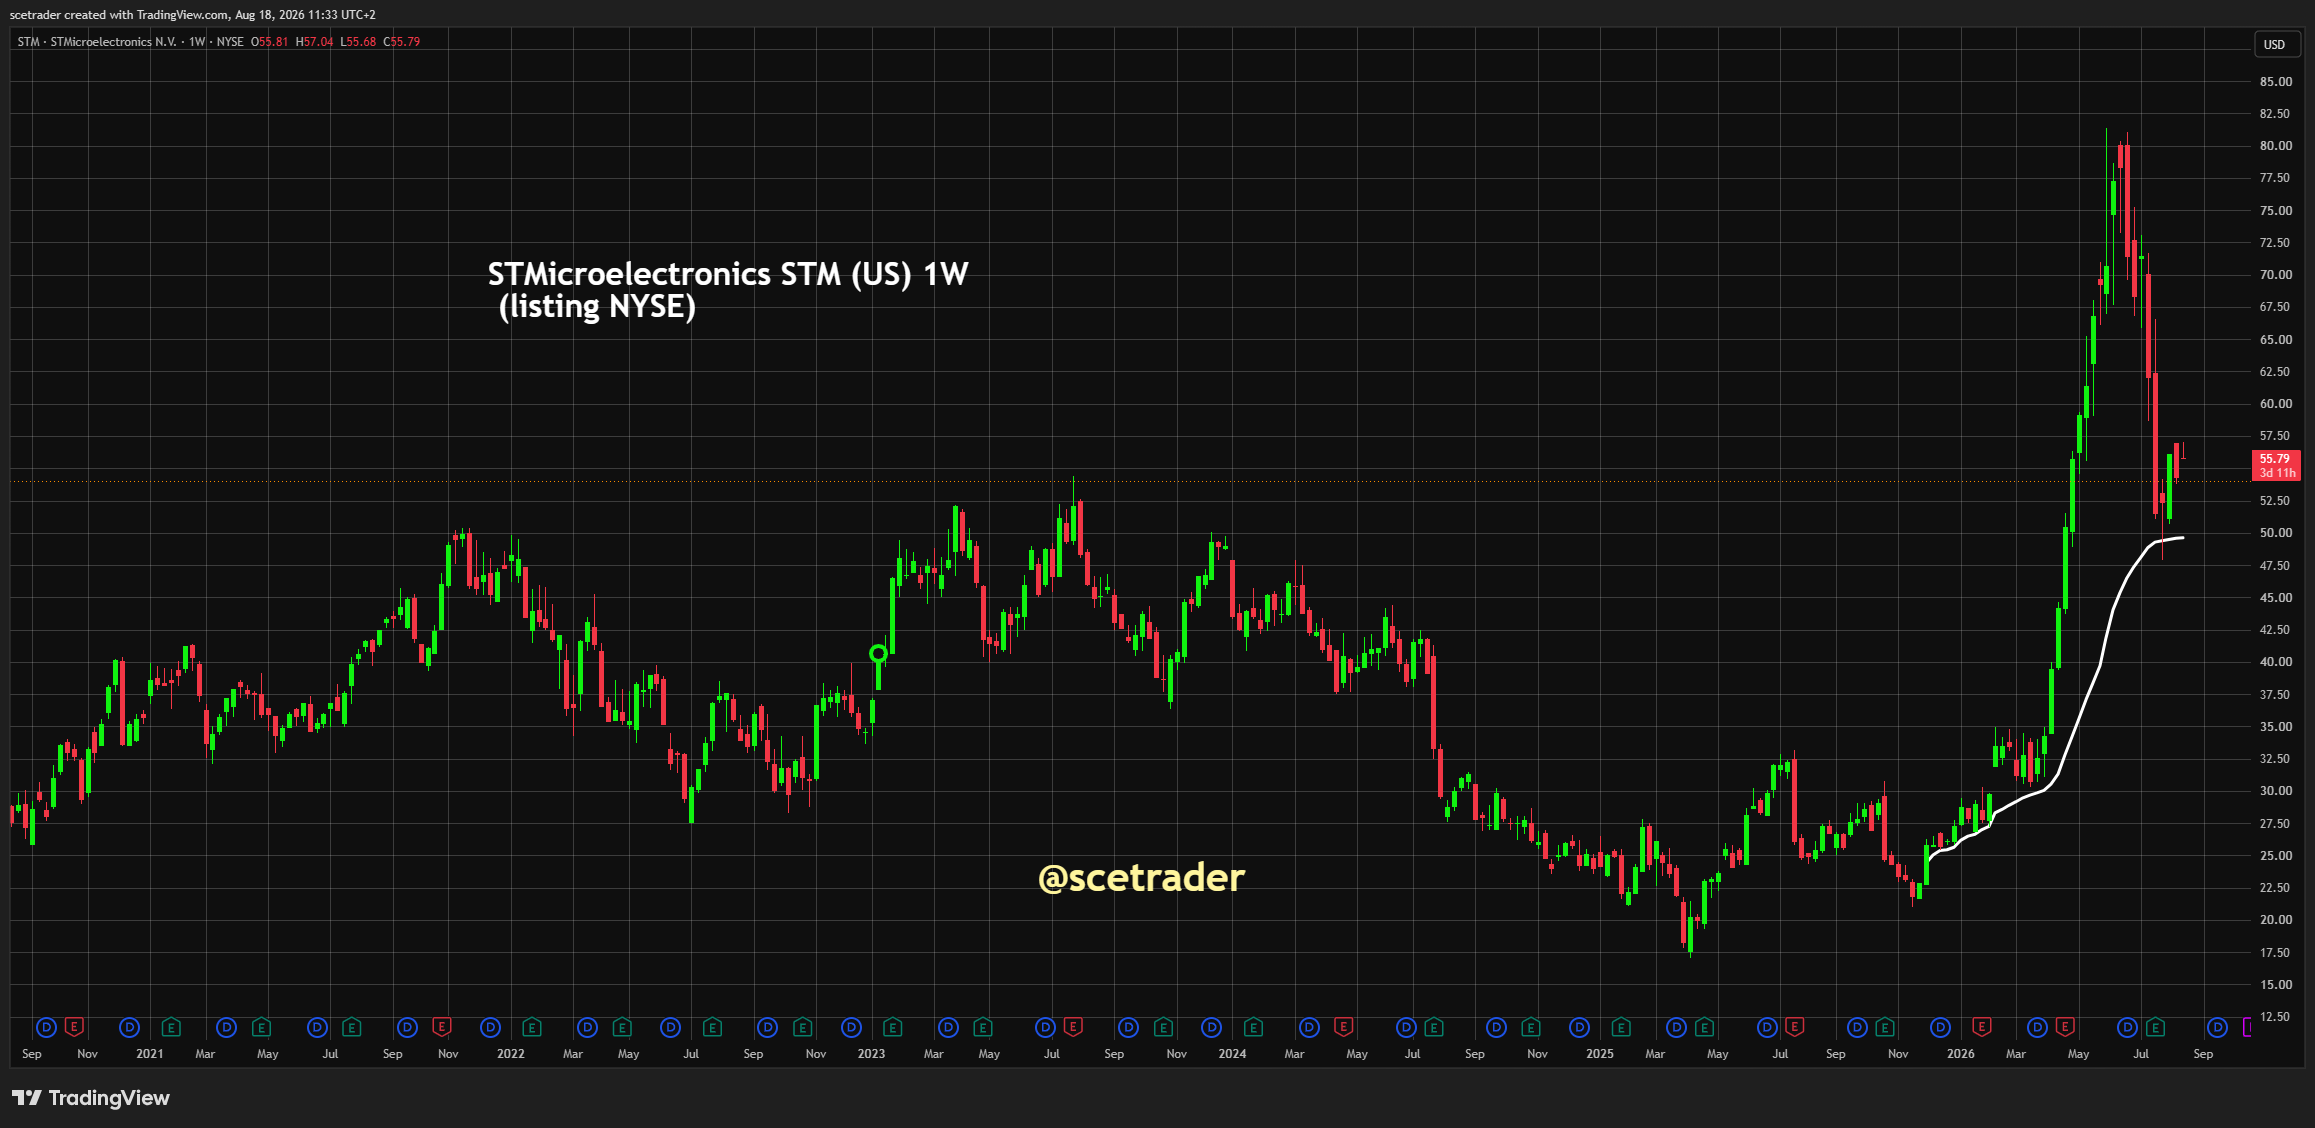Click the 50.00 price axis label

tap(2276, 533)
